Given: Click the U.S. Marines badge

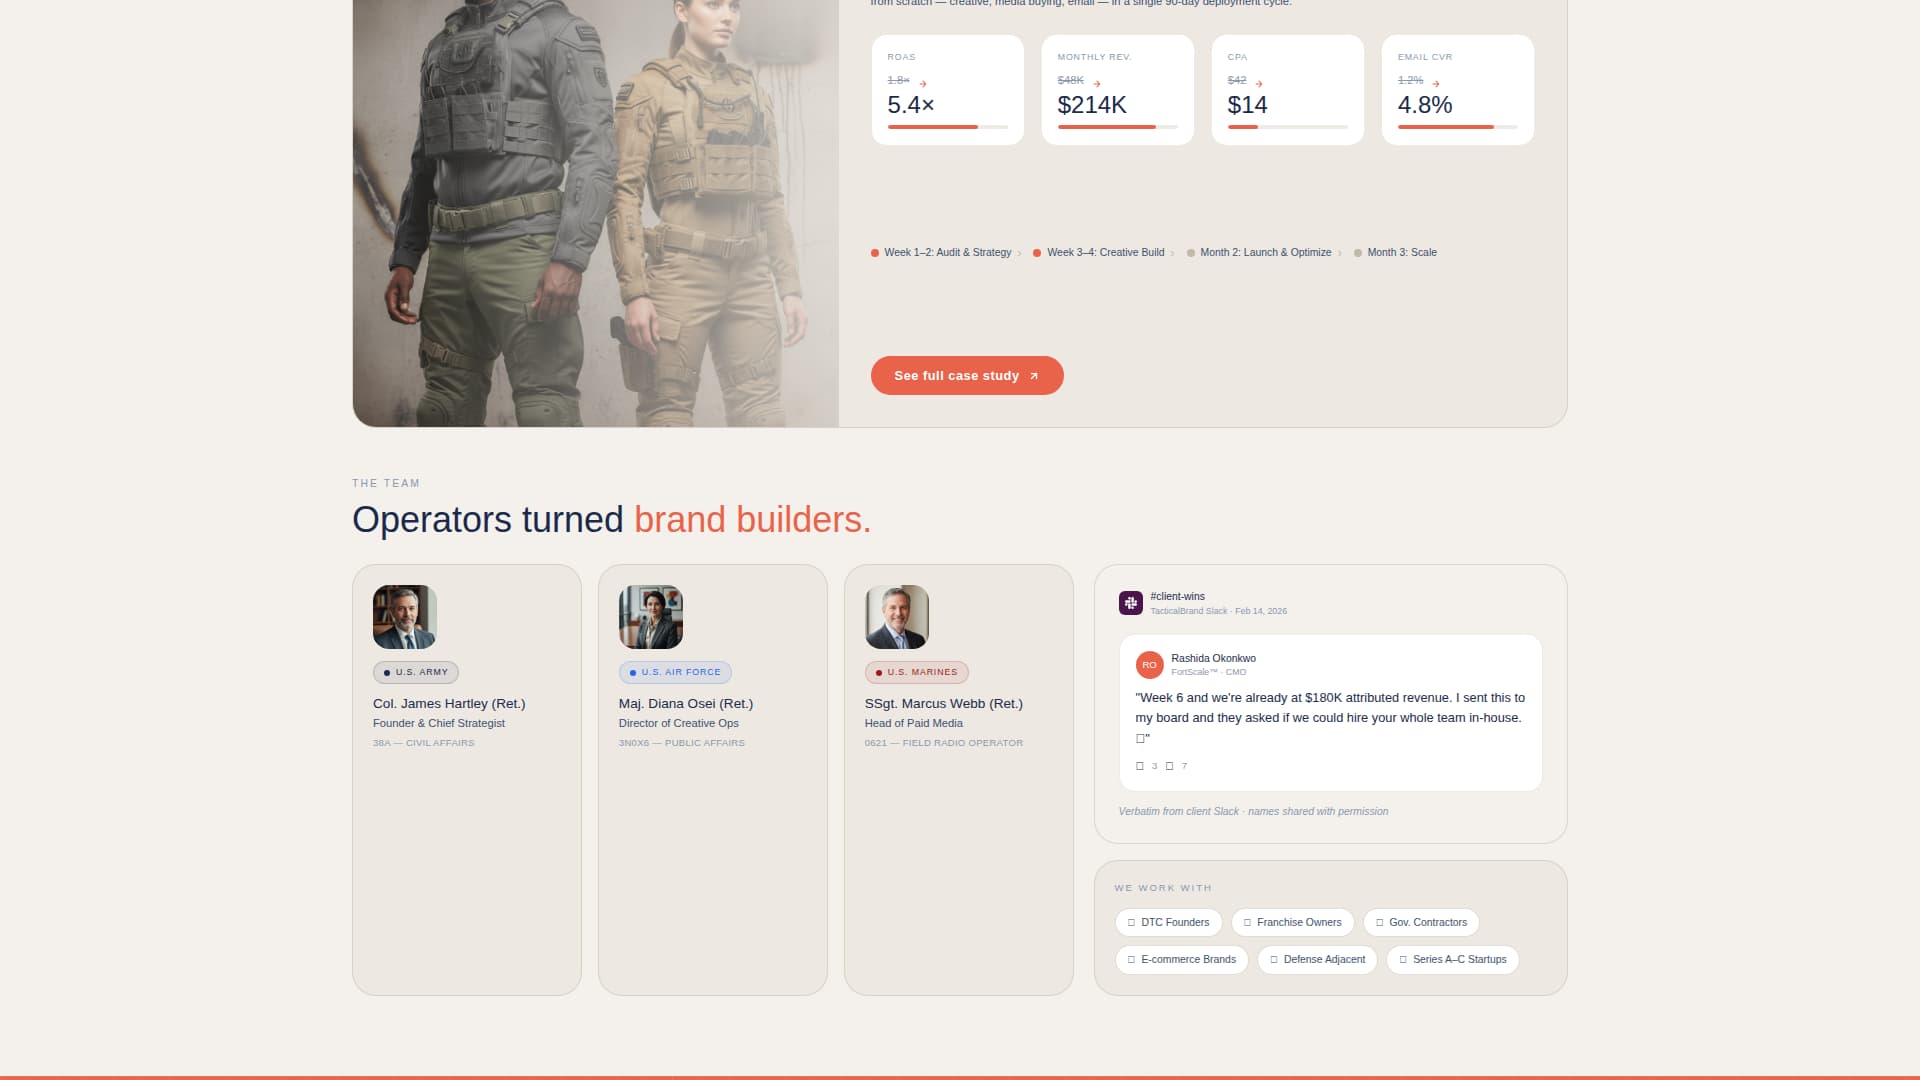Looking at the screenshot, I should 917,673.
